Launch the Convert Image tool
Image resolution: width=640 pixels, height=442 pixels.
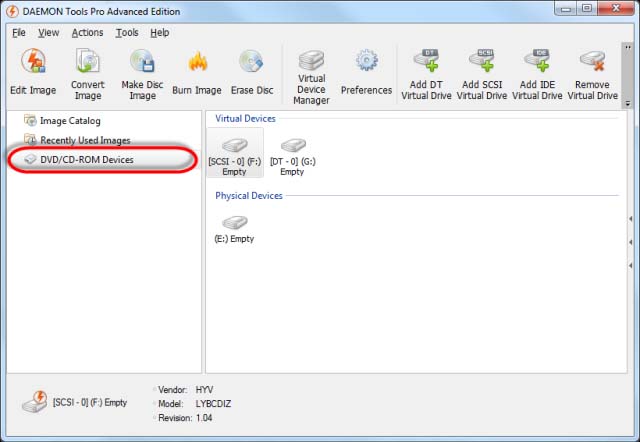pyautogui.click(x=88, y=74)
